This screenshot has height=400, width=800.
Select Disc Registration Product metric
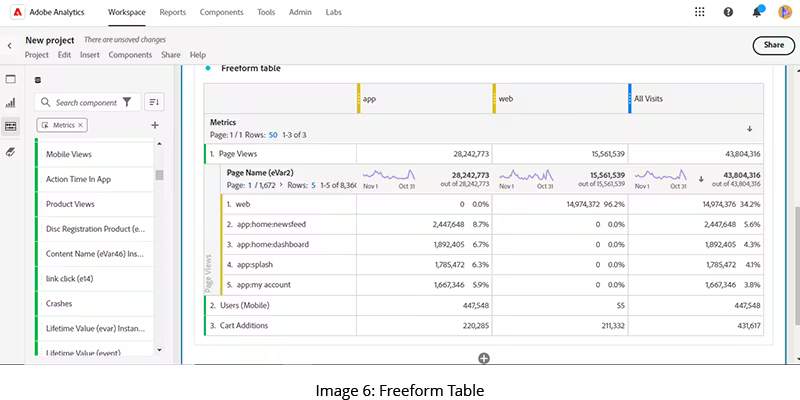(95, 229)
